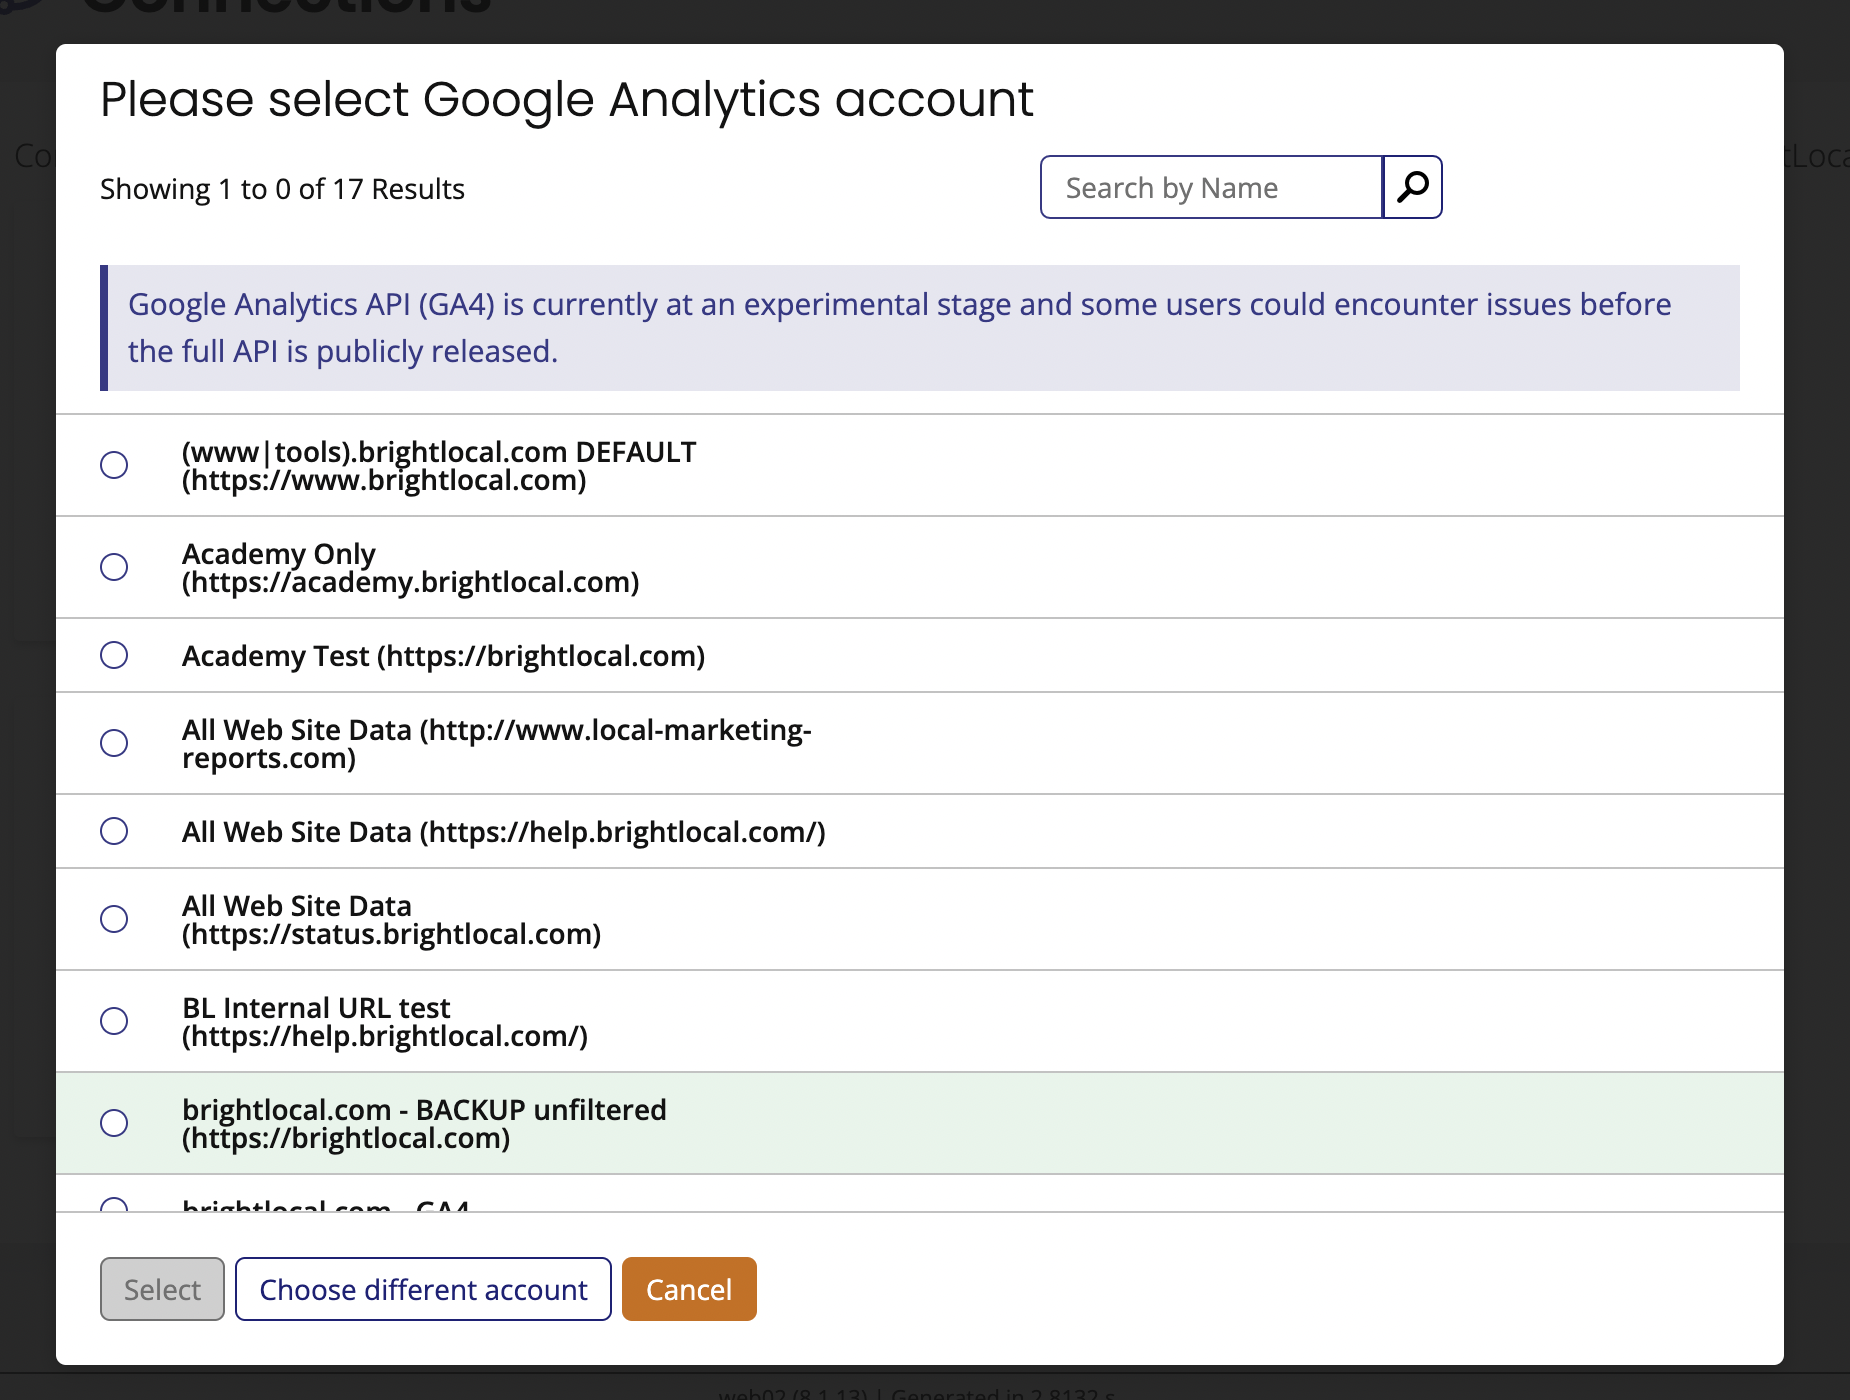
Task: Click the magnifier search icon button
Action: 1412,187
